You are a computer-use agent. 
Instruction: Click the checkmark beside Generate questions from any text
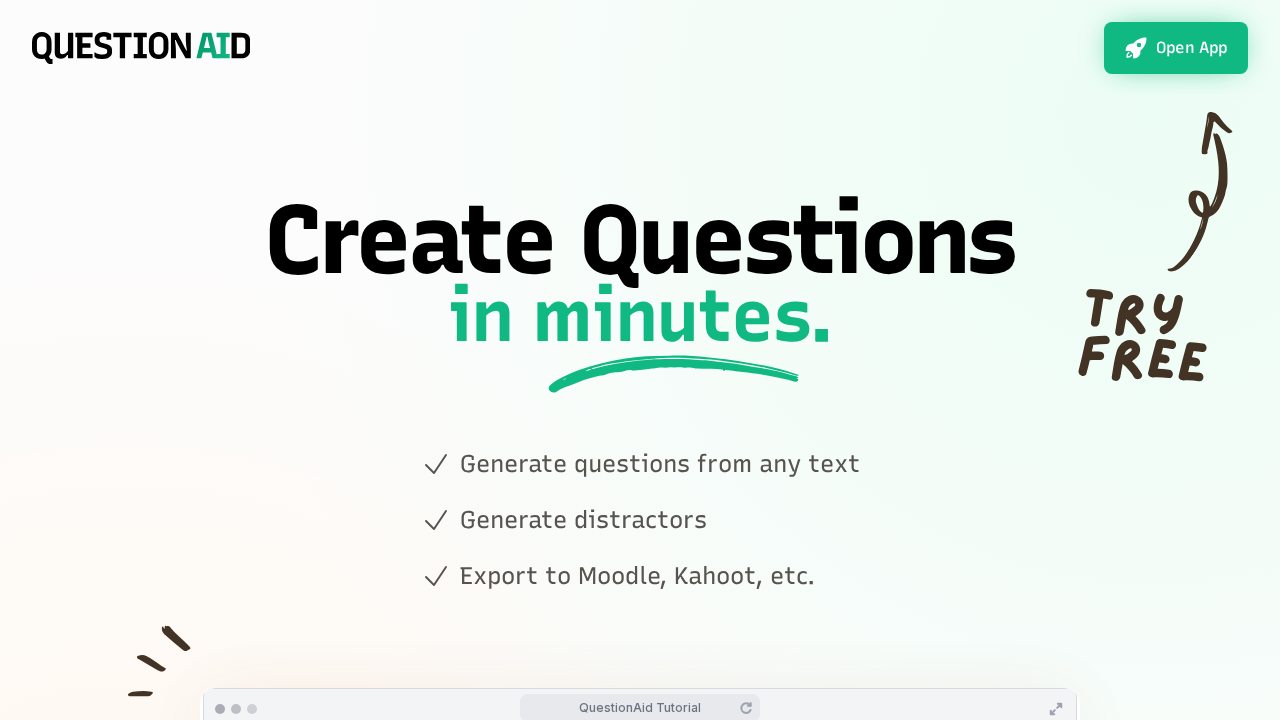pyautogui.click(x=436, y=464)
